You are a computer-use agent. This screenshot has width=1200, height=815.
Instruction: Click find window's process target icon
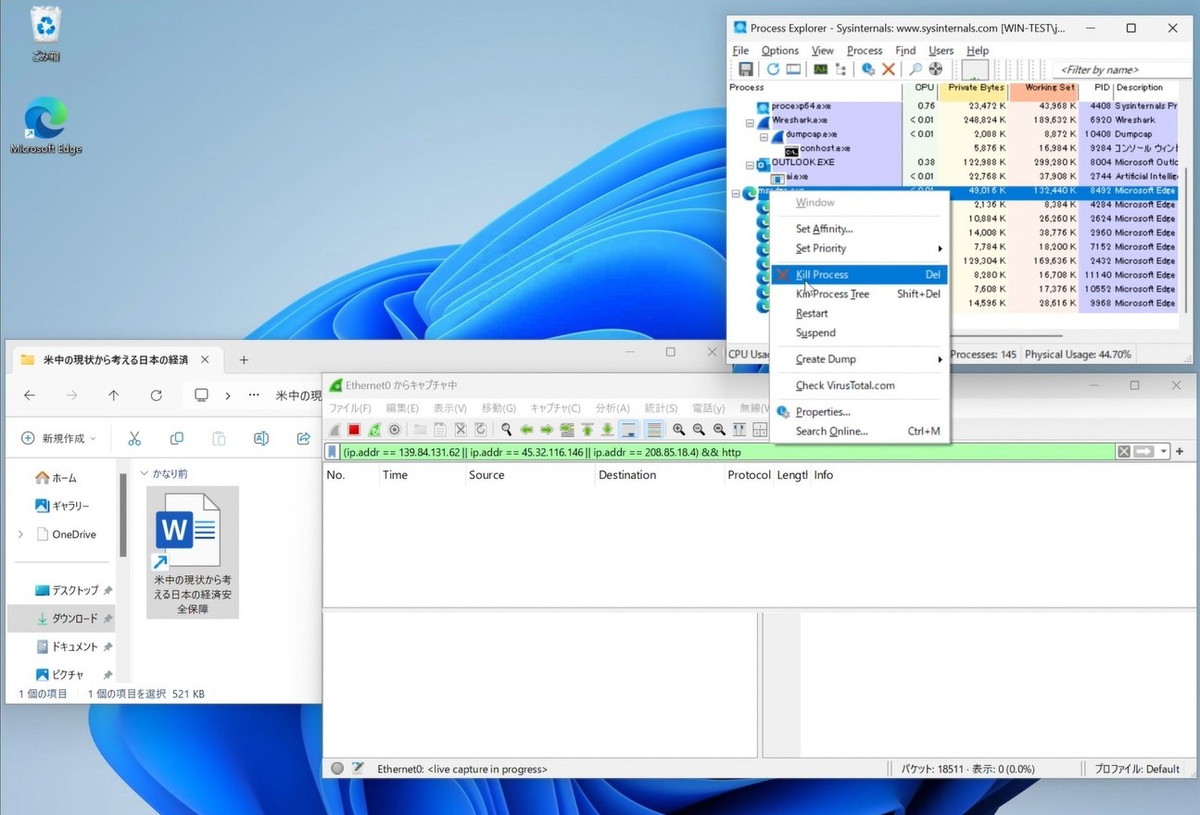click(x=936, y=69)
